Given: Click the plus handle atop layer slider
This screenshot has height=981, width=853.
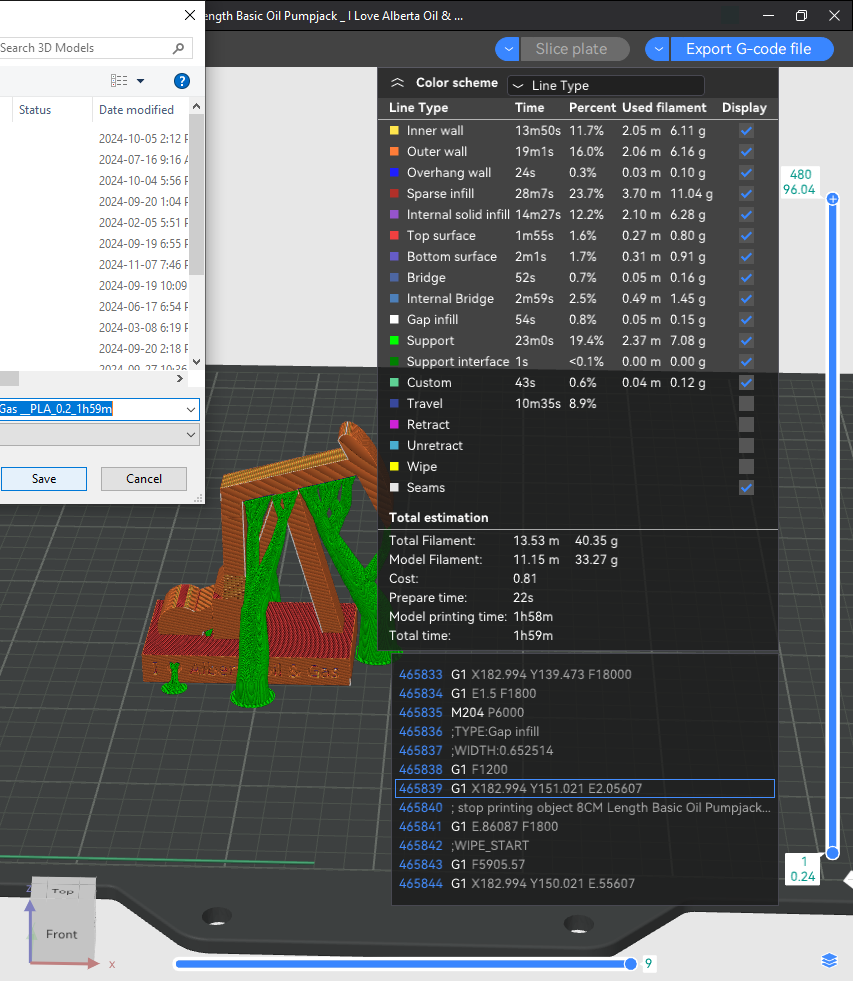Looking at the screenshot, I should pyautogui.click(x=832, y=199).
